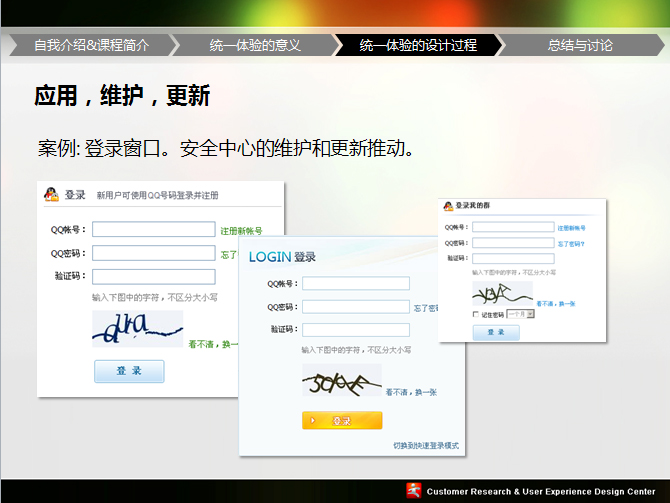The height and width of the screenshot is (503, 670).
Task: Focus 验证码 field in 登录我的群 window
Action: 513,258
